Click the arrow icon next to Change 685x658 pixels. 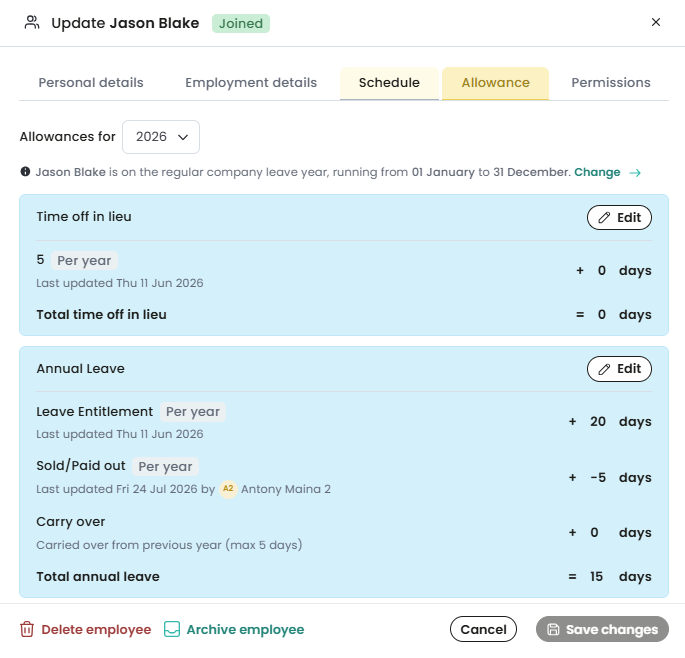click(635, 173)
